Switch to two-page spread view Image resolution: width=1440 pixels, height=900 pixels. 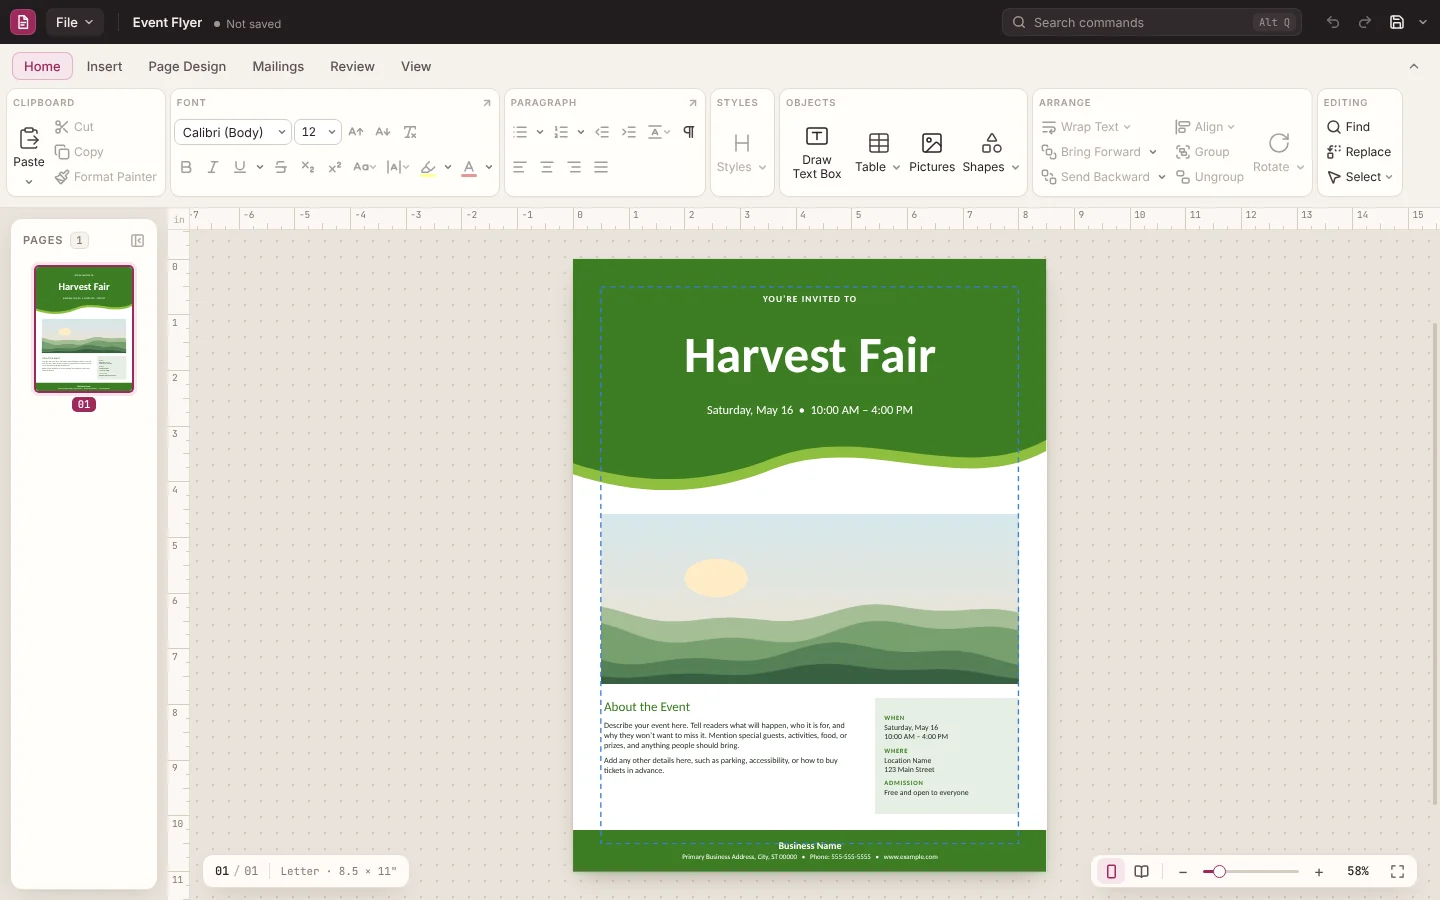click(1141, 872)
